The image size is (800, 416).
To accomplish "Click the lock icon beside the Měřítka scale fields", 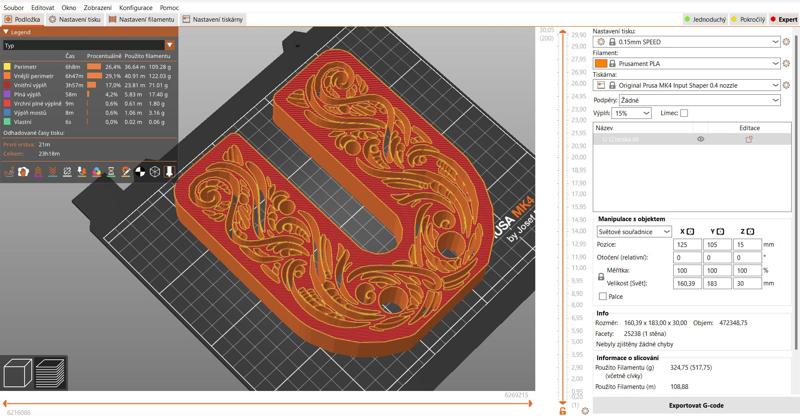I will 601,276.
